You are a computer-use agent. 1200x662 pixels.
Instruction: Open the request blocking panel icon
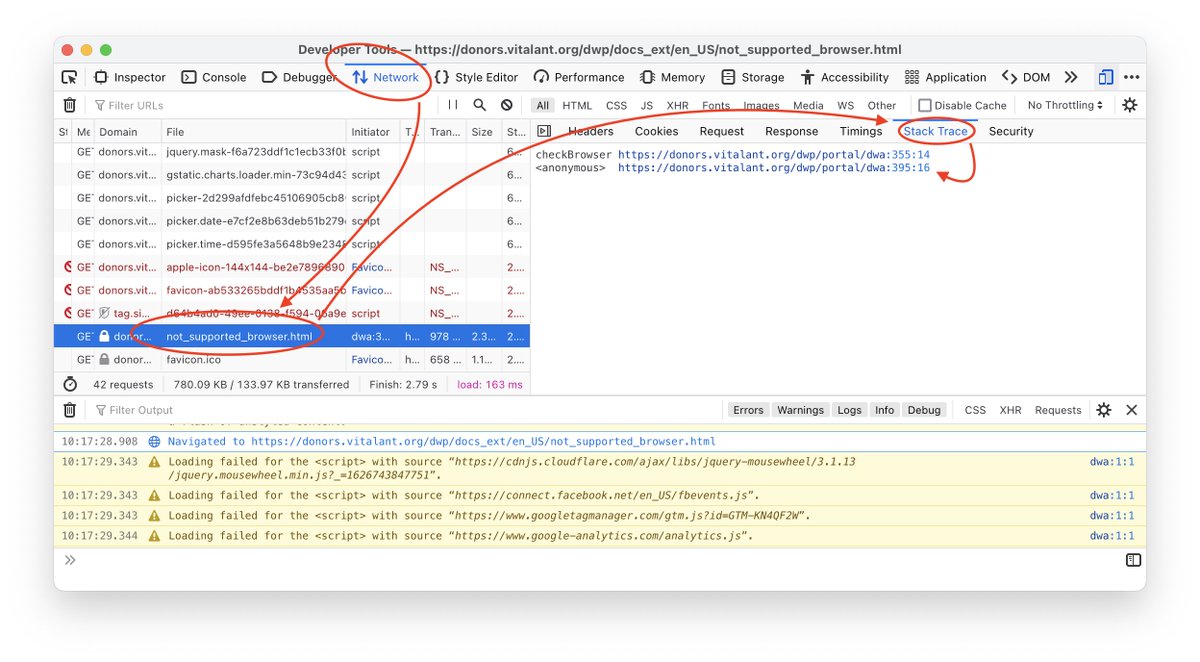pos(507,105)
